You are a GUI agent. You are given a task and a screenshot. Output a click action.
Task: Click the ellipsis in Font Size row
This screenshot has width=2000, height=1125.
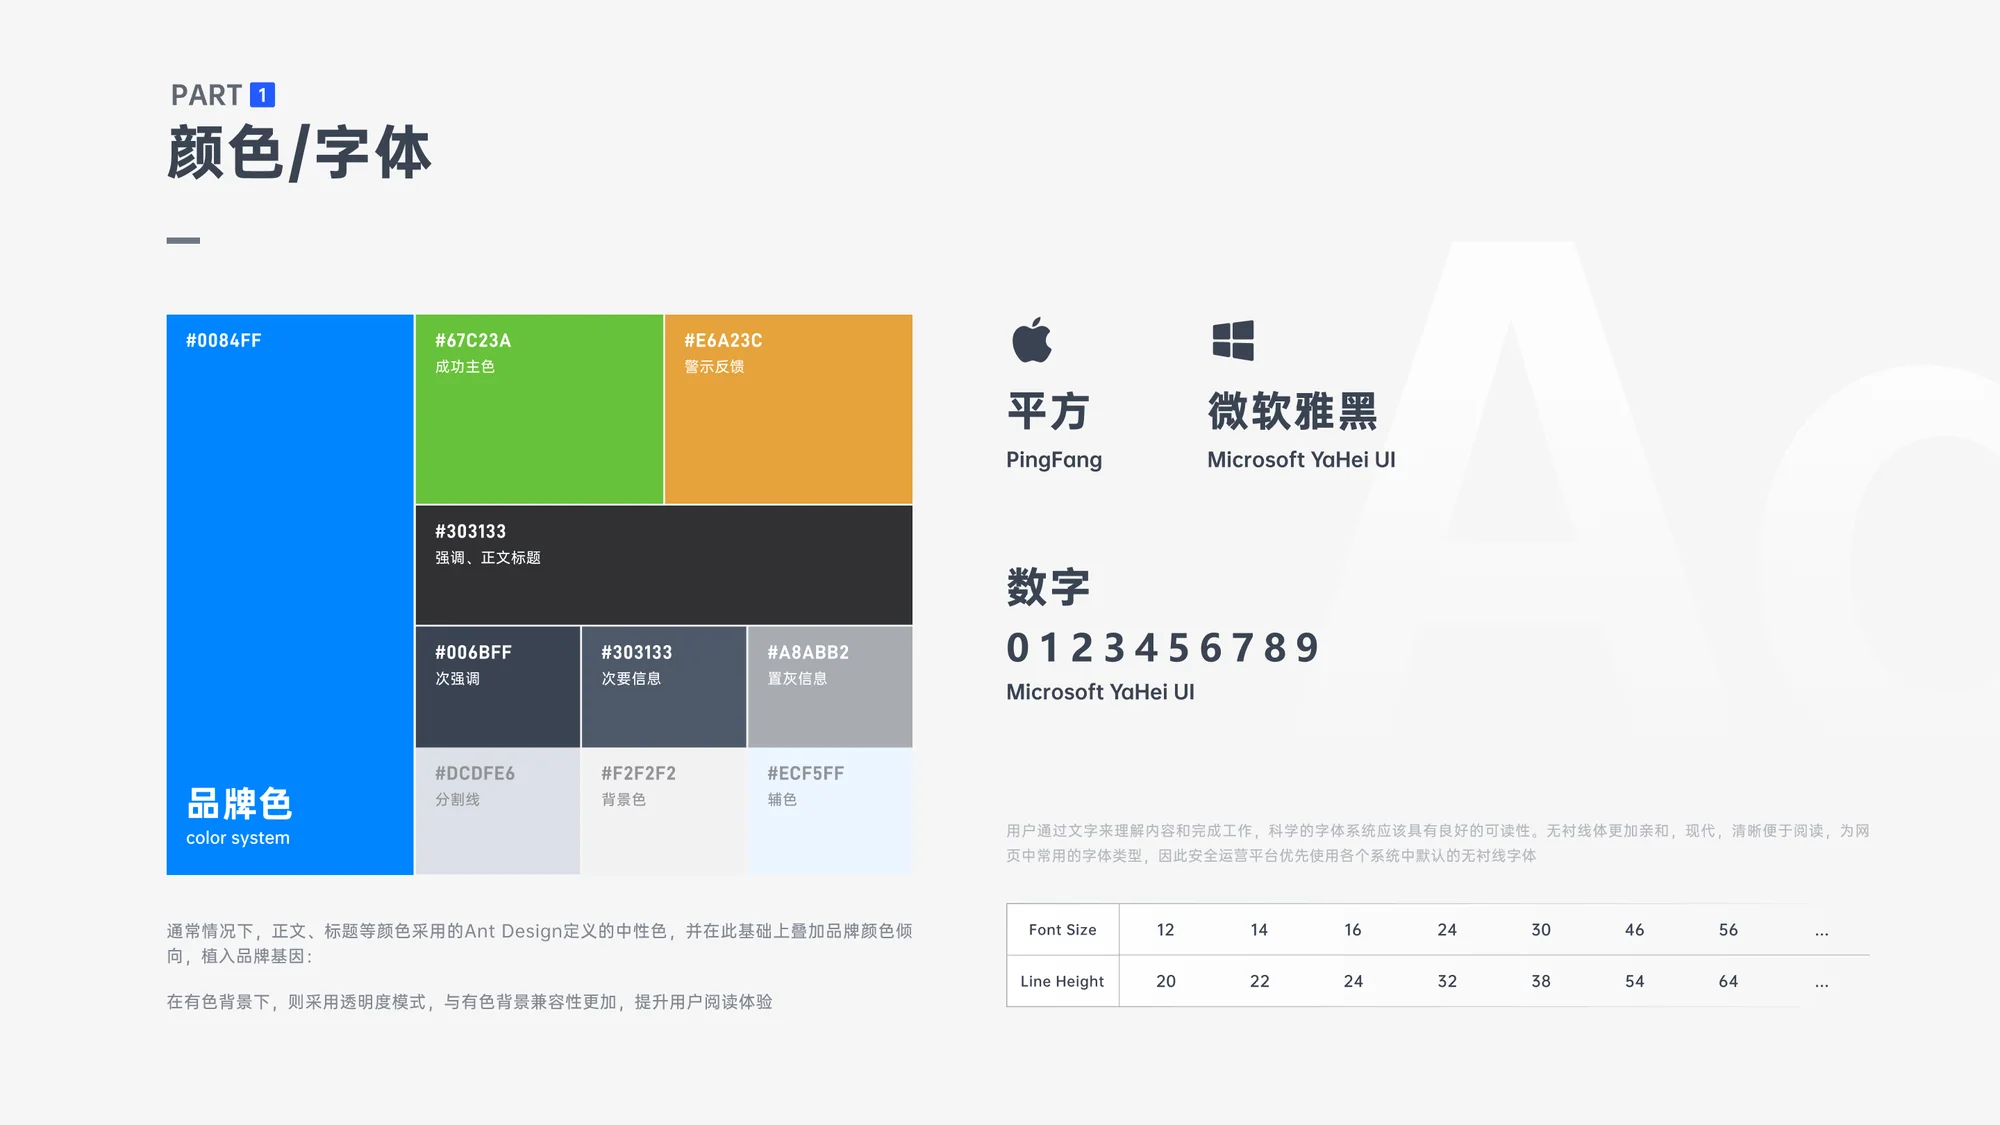[1822, 933]
